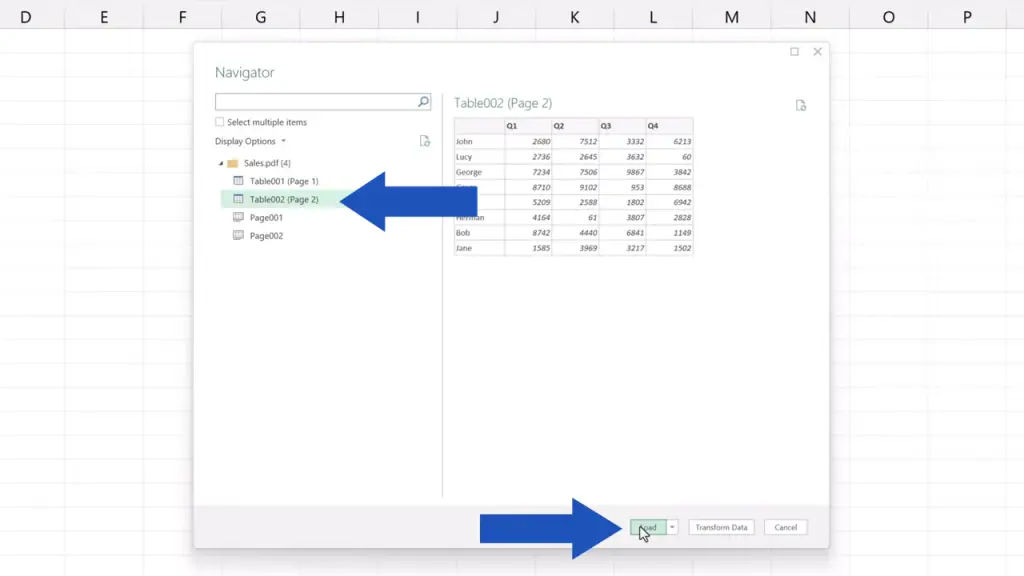Select Table002 (Page 2) in the tree
Viewport: 1024px width, 576px height.
(284, 199)
